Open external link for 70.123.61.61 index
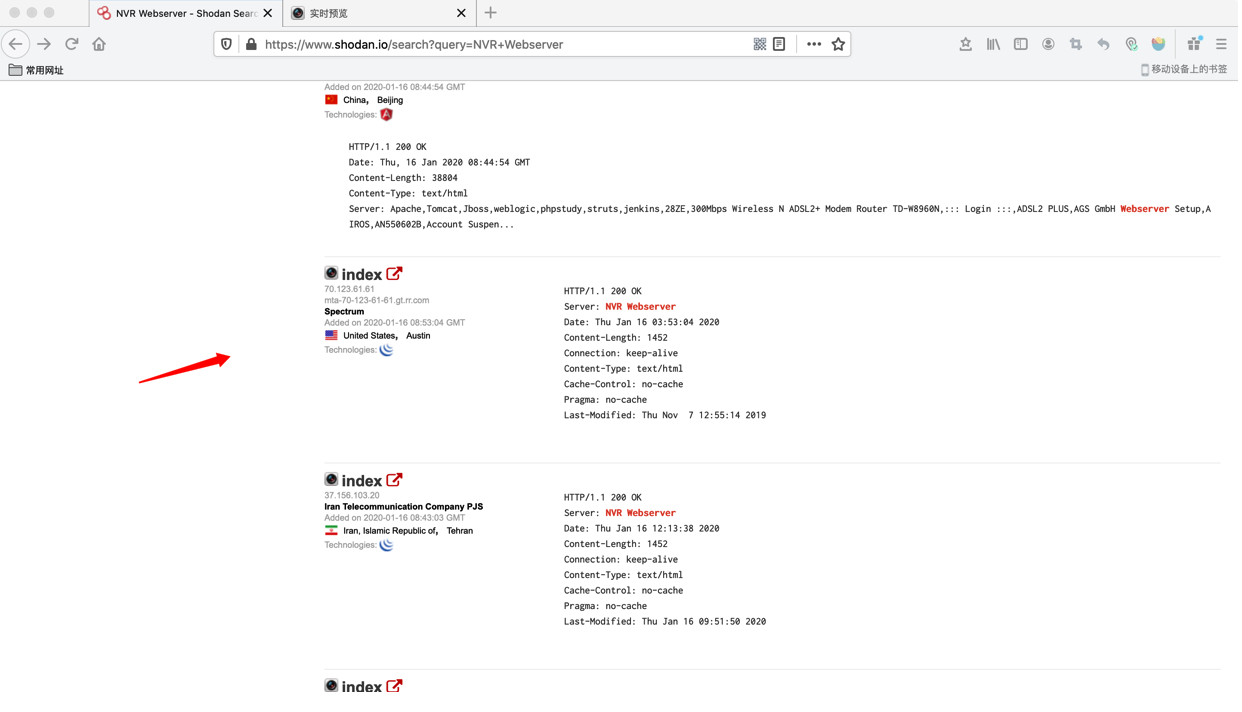 (x=394, y=273)
